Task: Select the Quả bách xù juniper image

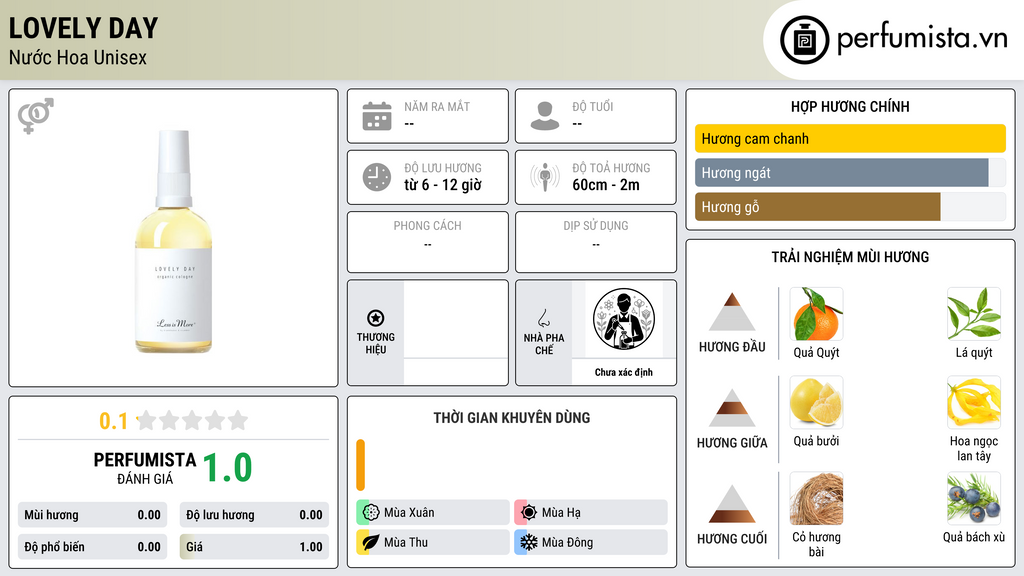Action: pos(974,498)
